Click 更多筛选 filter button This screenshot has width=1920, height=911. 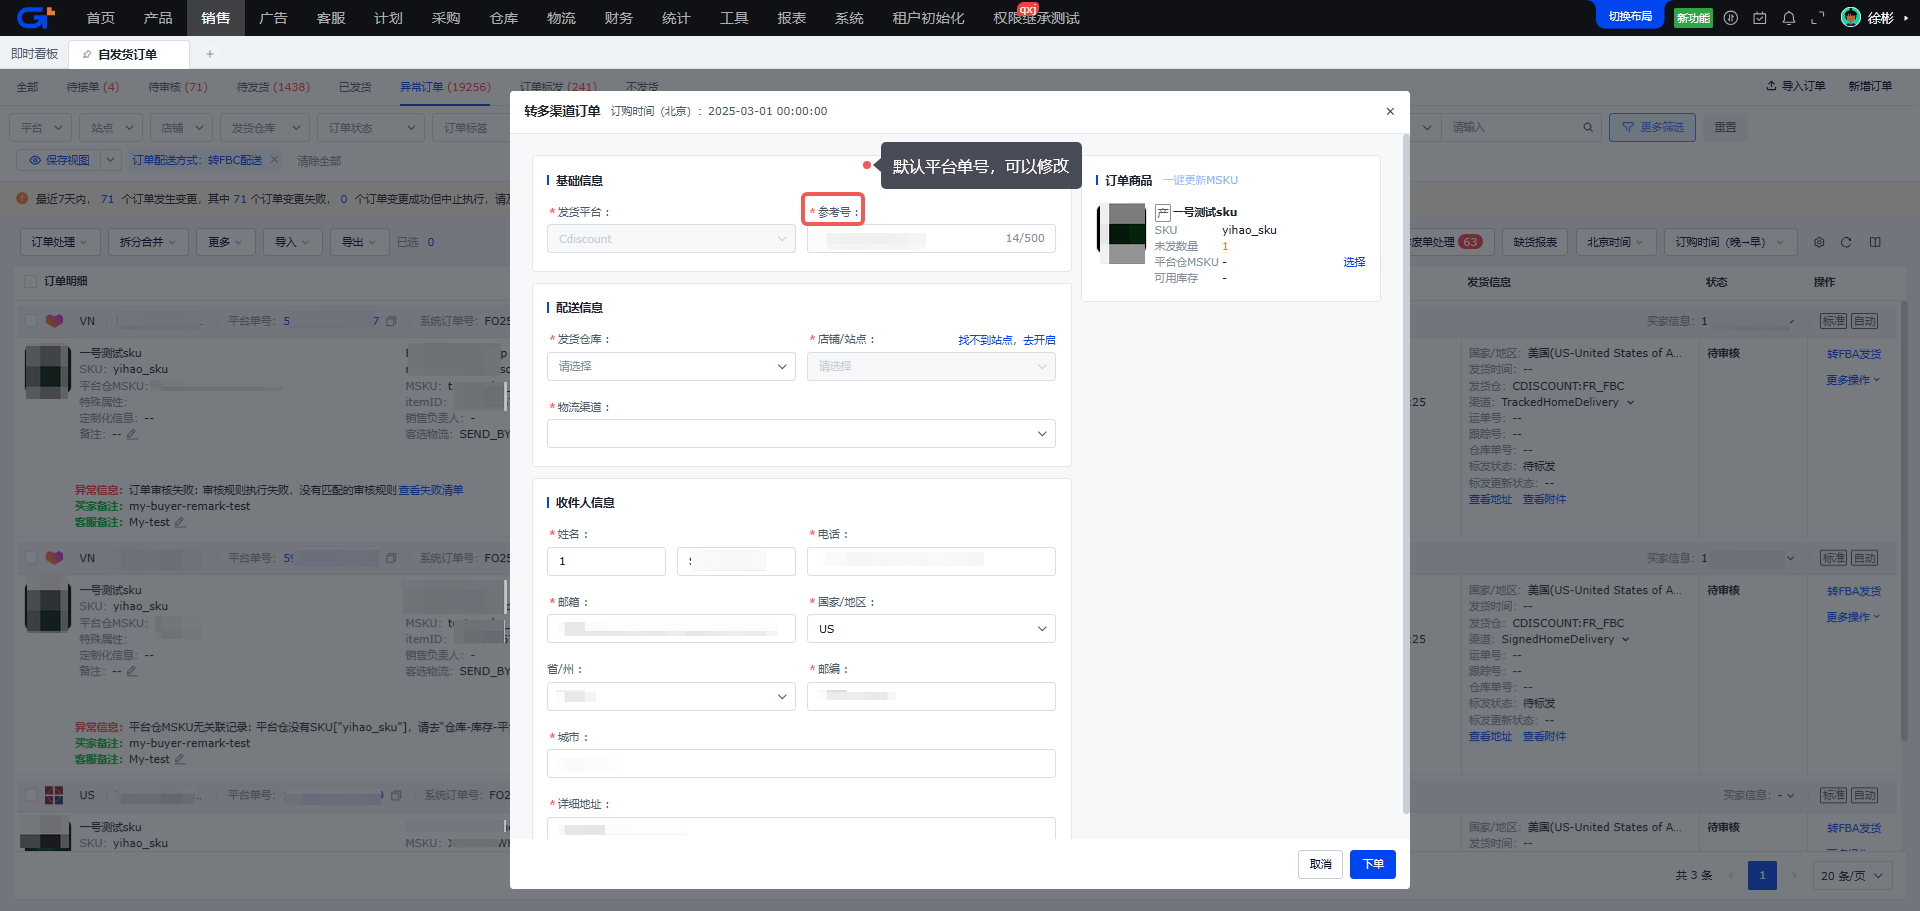[1652, 127]
